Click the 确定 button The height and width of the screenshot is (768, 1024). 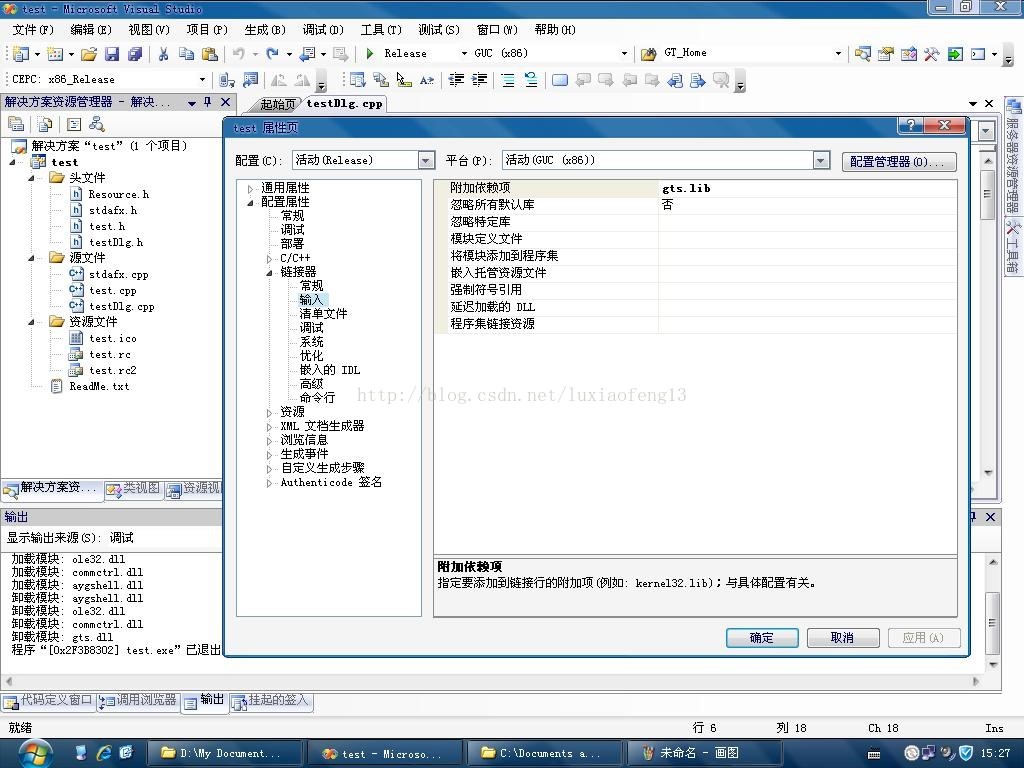[761, 637]
